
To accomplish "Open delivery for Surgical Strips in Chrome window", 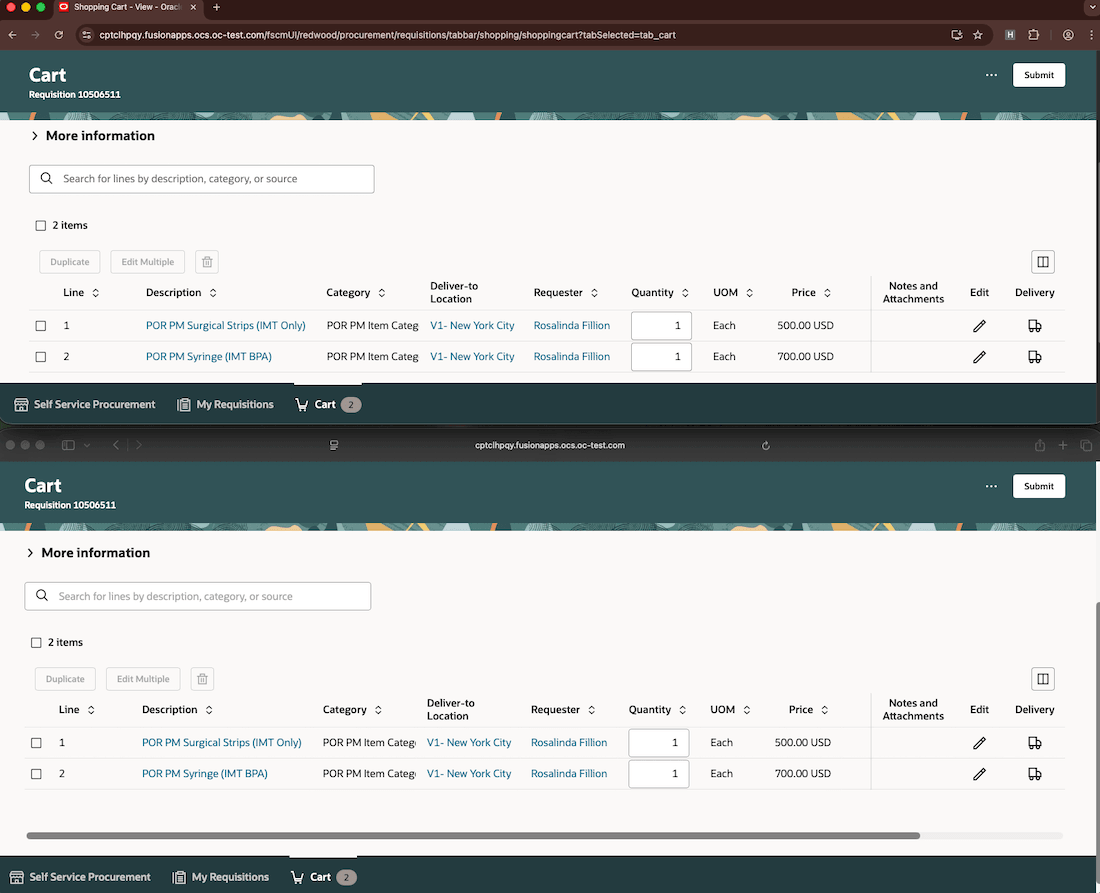I will (x=1034, y=325).
